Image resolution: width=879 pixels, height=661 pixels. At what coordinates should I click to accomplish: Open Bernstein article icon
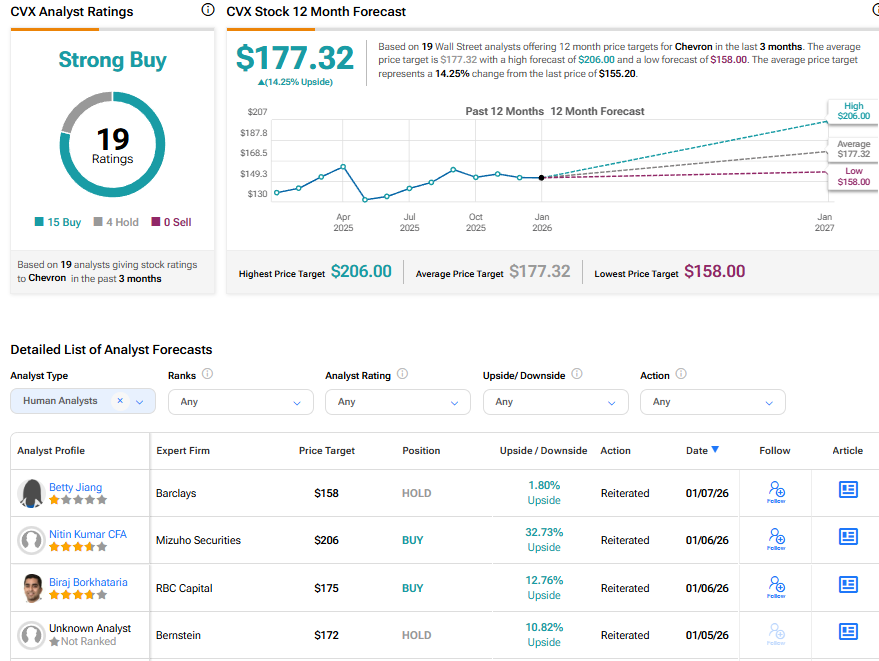pos(848,631)
